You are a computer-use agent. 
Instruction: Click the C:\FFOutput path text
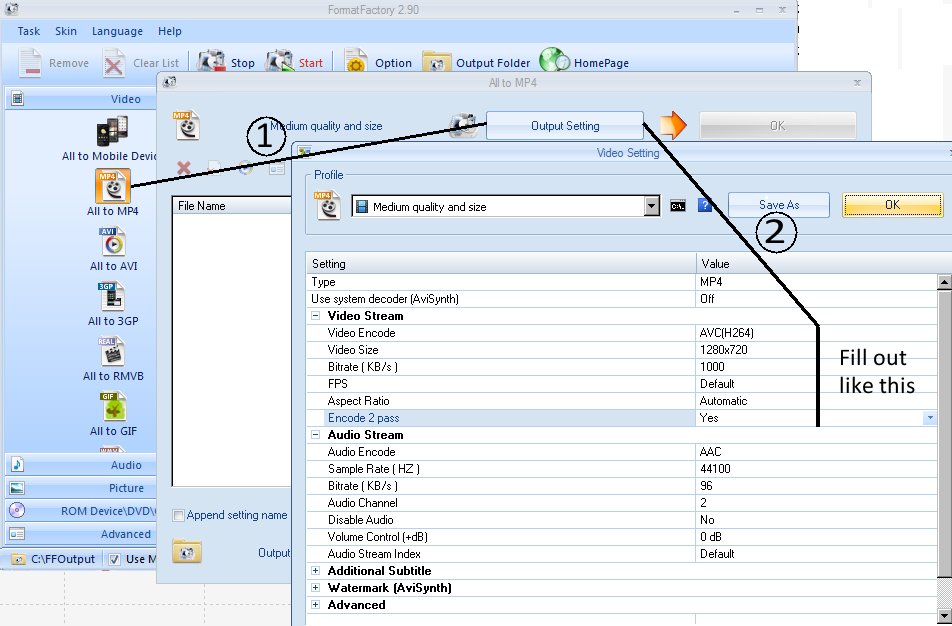click(x=63, y=559)
